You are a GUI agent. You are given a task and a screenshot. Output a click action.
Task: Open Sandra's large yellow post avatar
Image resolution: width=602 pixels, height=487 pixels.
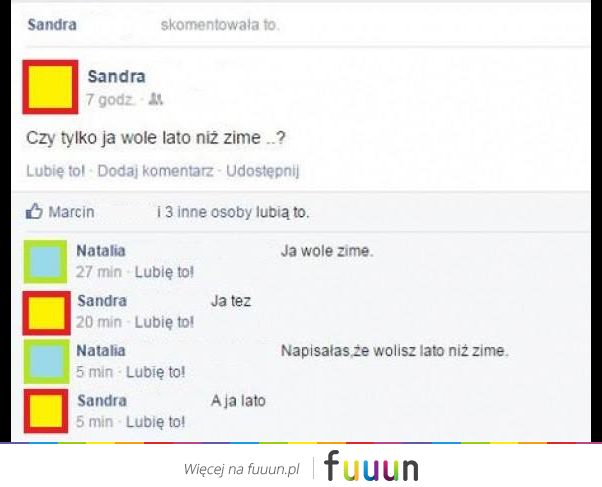click(x=50, y=87)
